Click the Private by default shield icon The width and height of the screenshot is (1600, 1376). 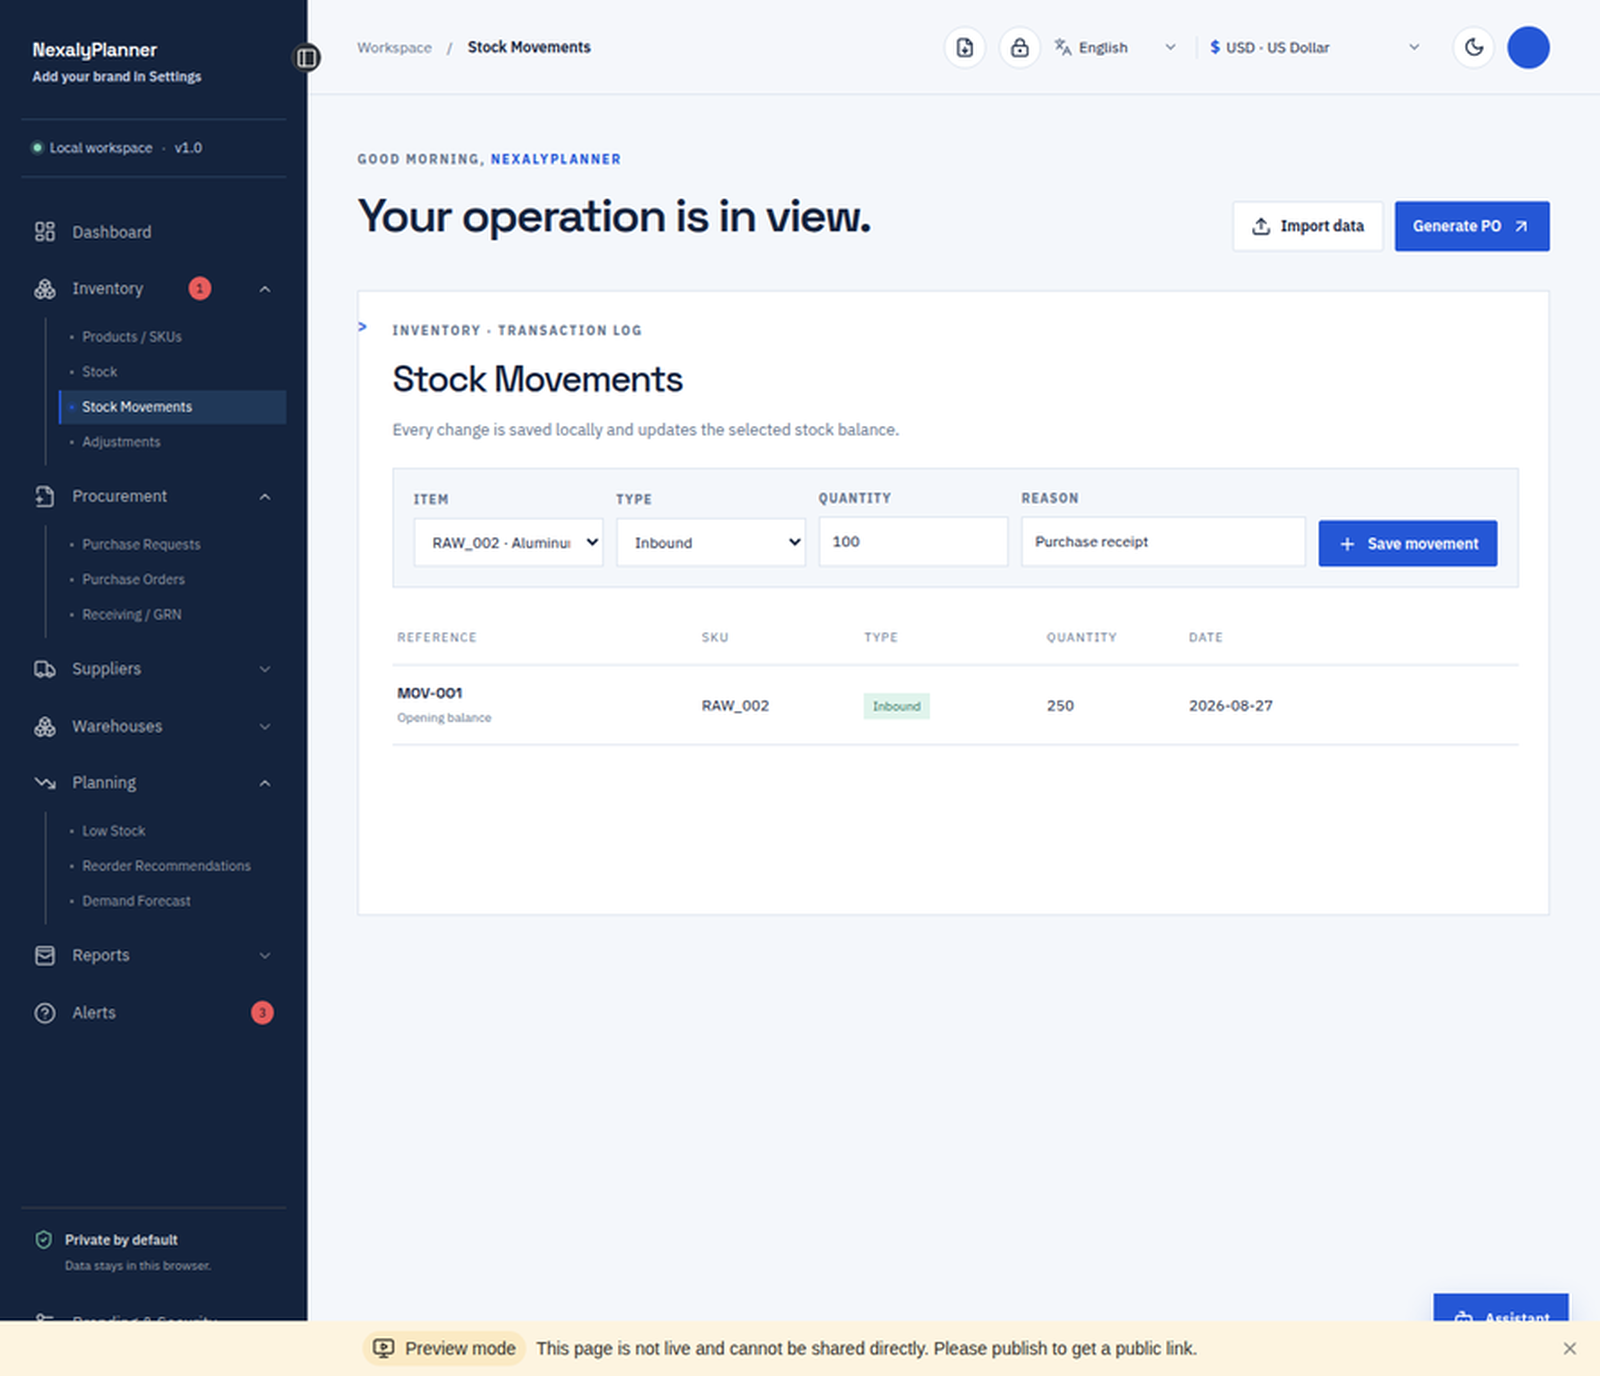(44, 1240)
